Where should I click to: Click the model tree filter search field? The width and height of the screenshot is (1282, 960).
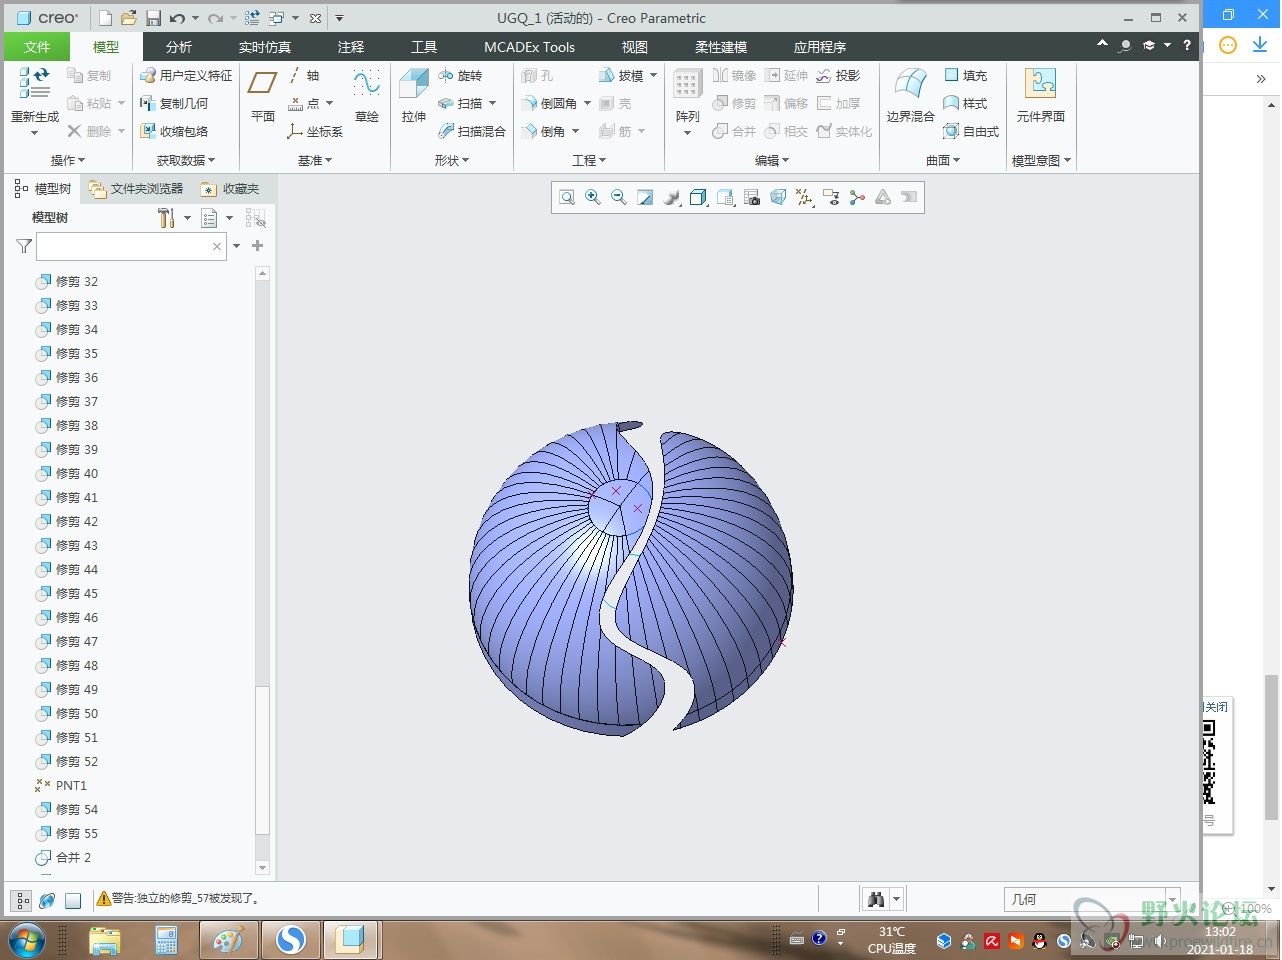131,246
